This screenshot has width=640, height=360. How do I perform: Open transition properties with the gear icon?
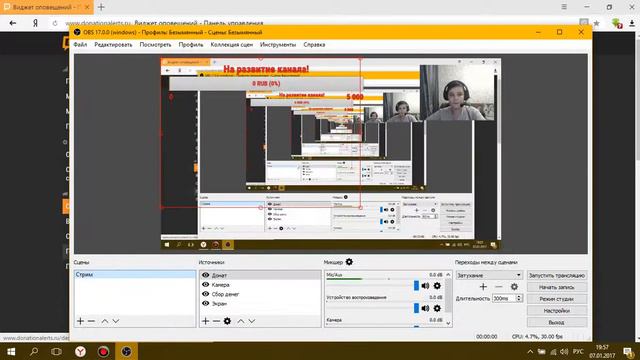click(514, 287)
